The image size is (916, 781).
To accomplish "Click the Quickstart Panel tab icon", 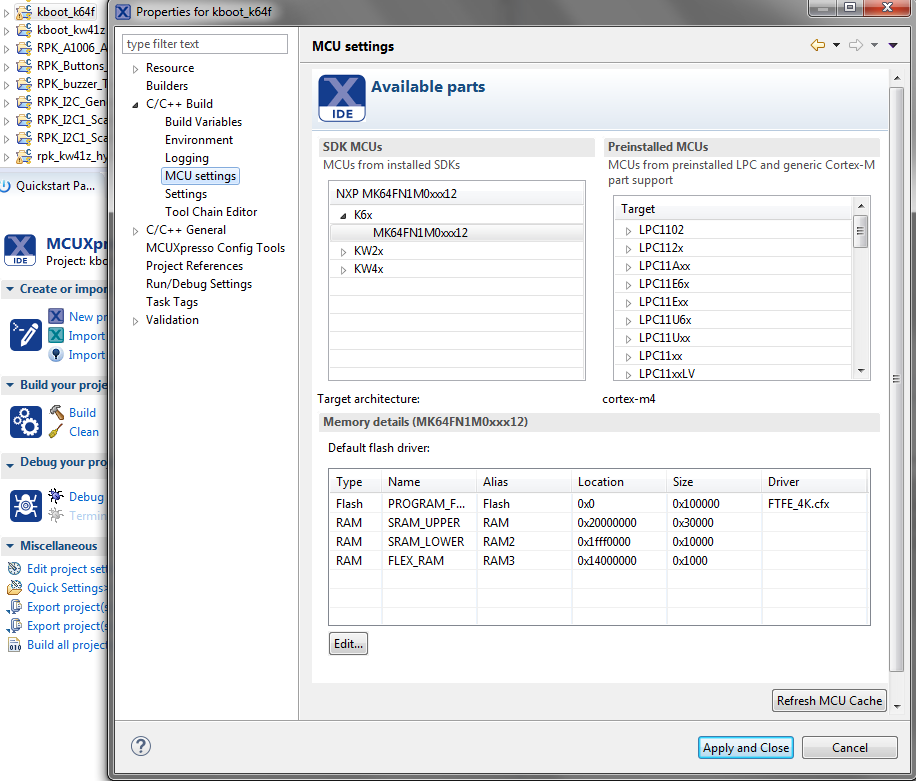I will point(6,186).
